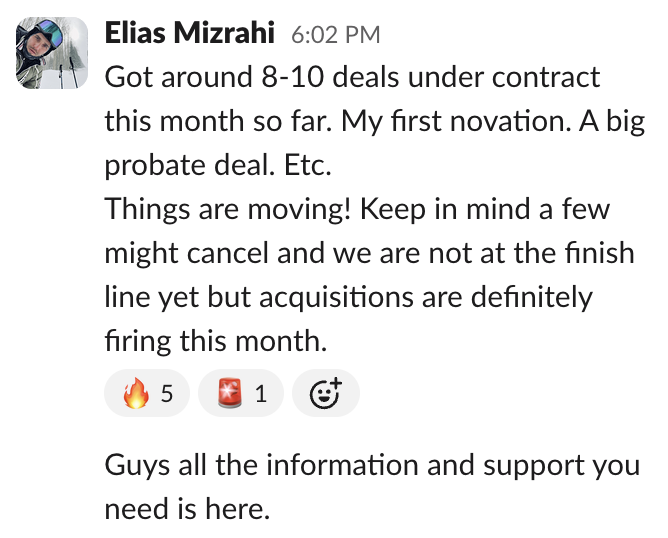Toggle the fire emoji reaction
668x538 pixels.
147,393
